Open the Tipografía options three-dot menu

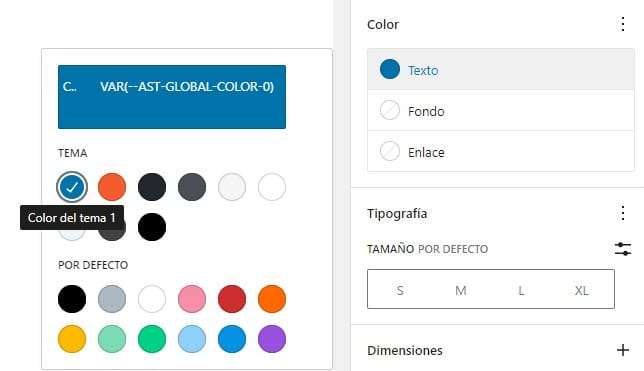tap(623, 213)
